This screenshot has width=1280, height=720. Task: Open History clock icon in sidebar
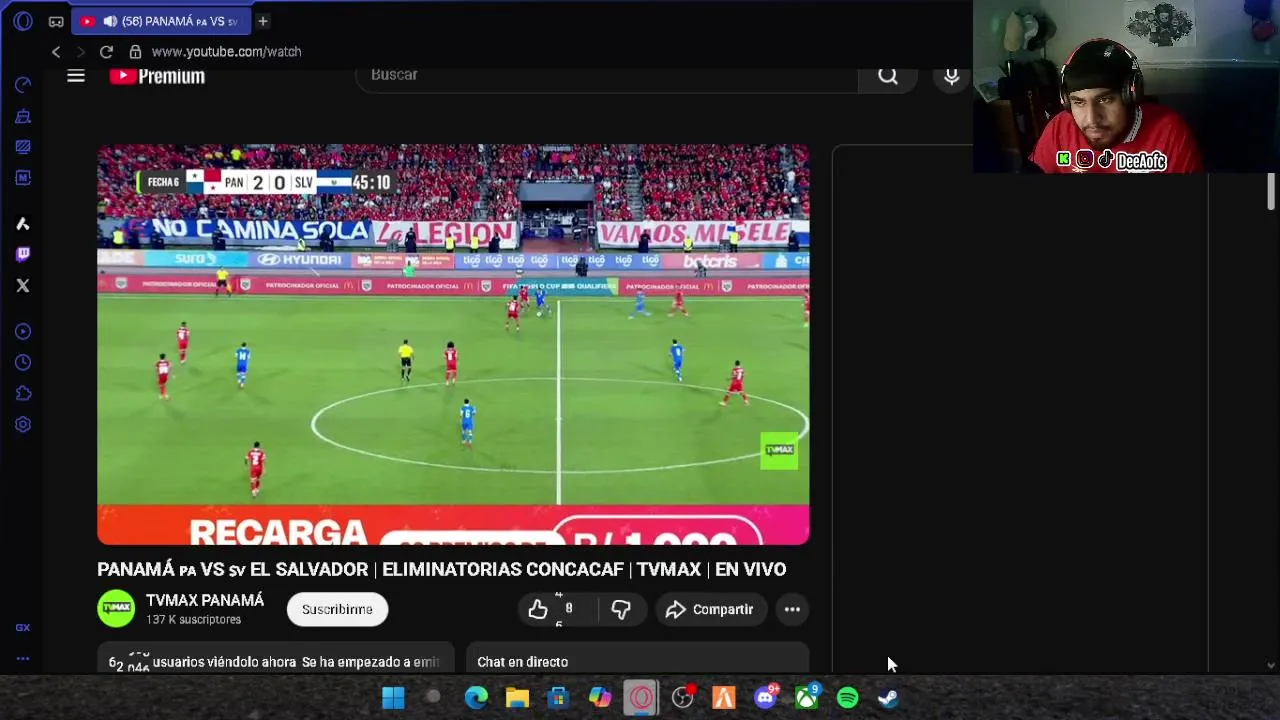coord(23,362)
